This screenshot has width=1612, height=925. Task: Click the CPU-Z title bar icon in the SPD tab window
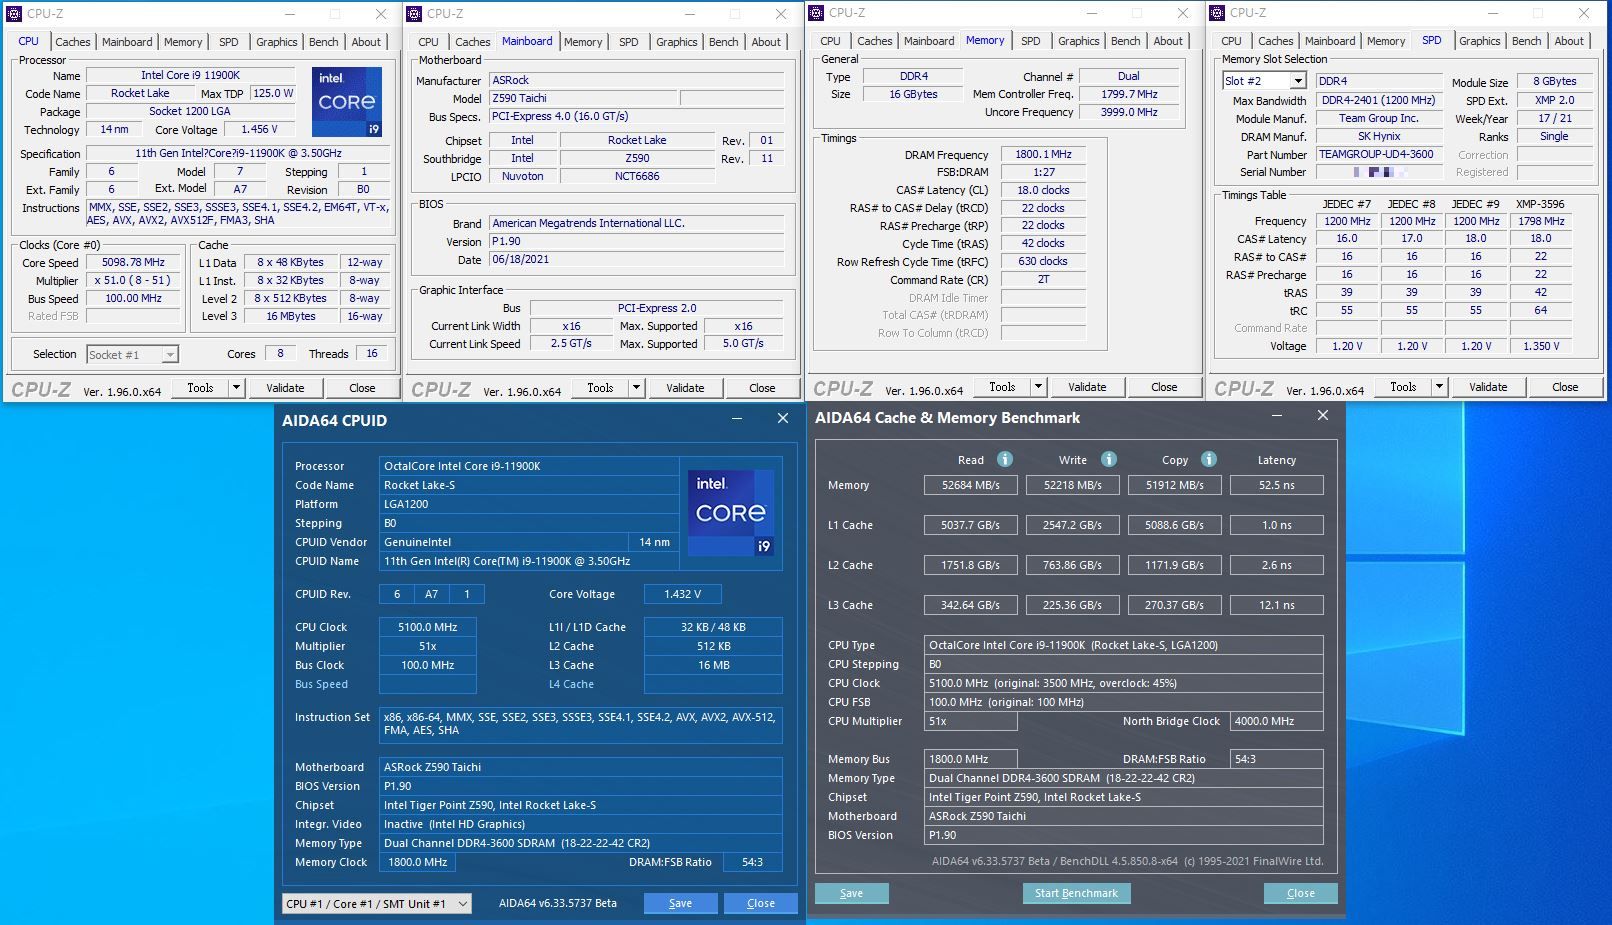pyautogui.click(x=1218, y=13)
